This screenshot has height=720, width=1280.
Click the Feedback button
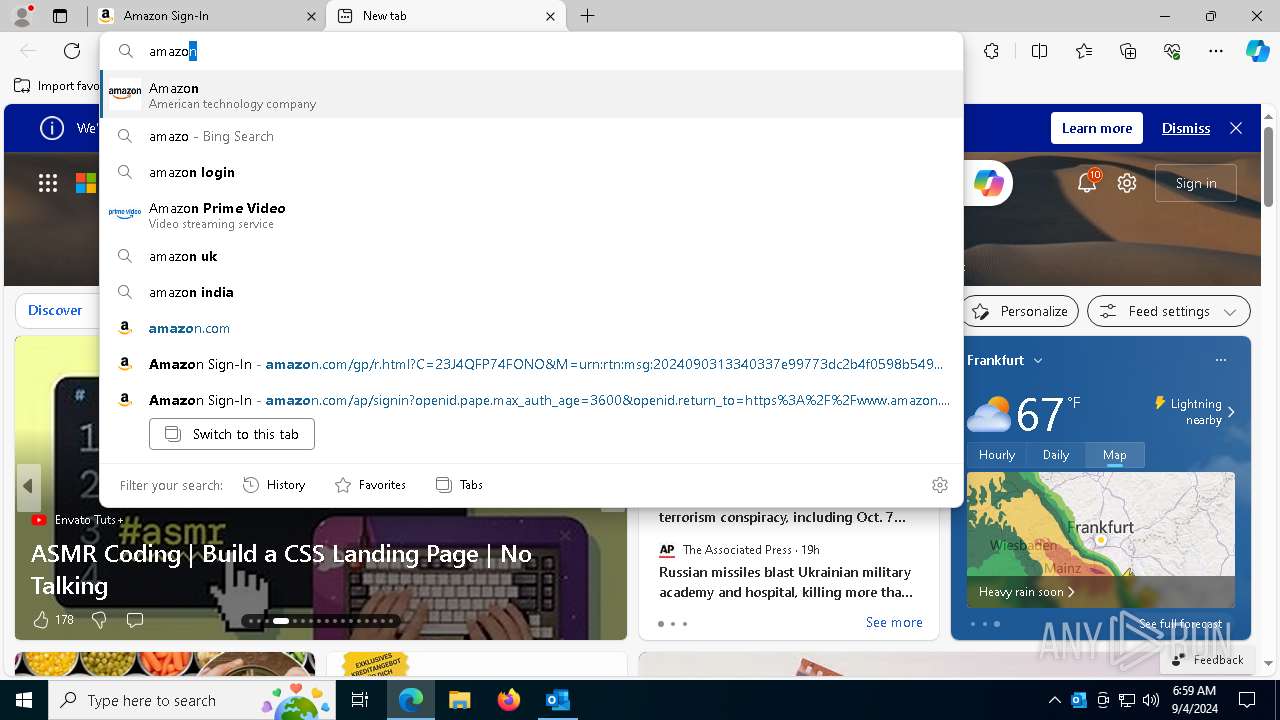coord(1207,660)
